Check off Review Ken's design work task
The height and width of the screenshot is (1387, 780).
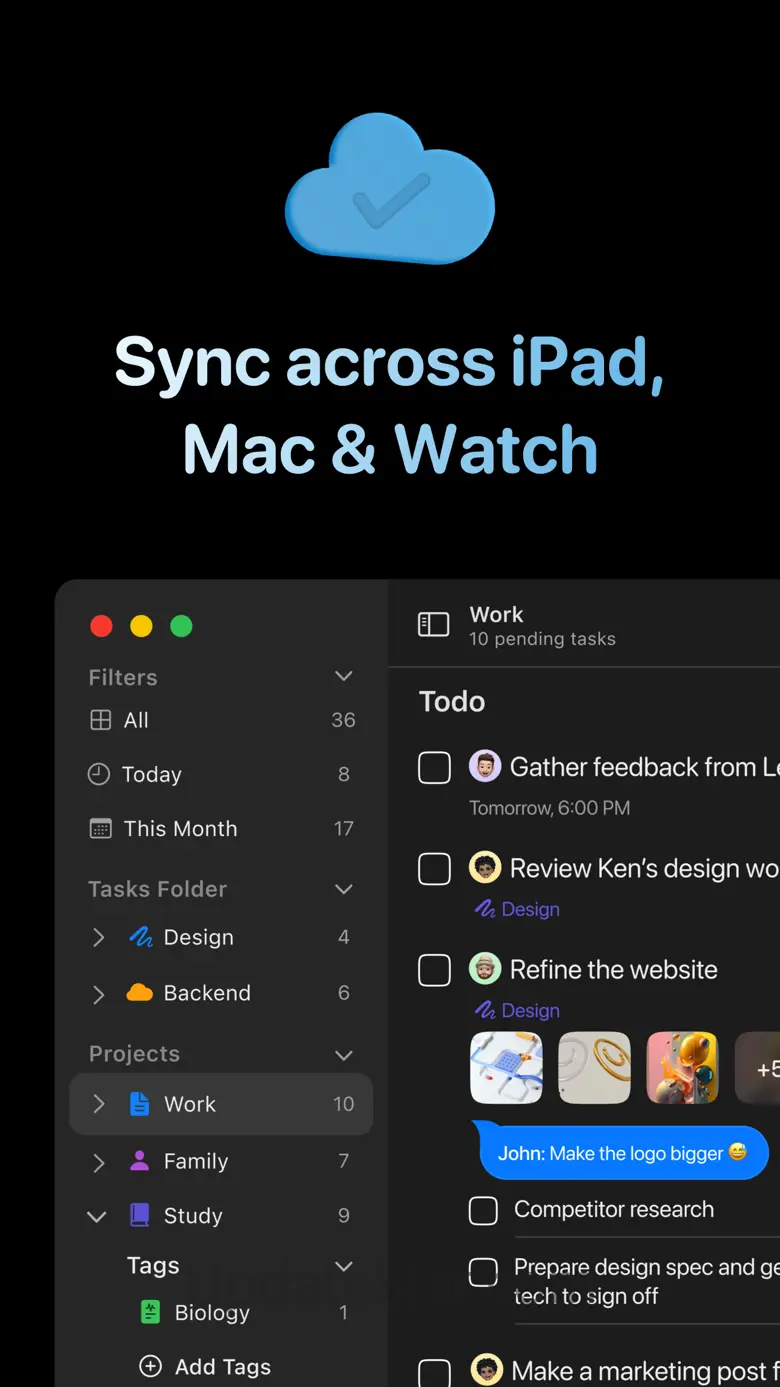434,868
